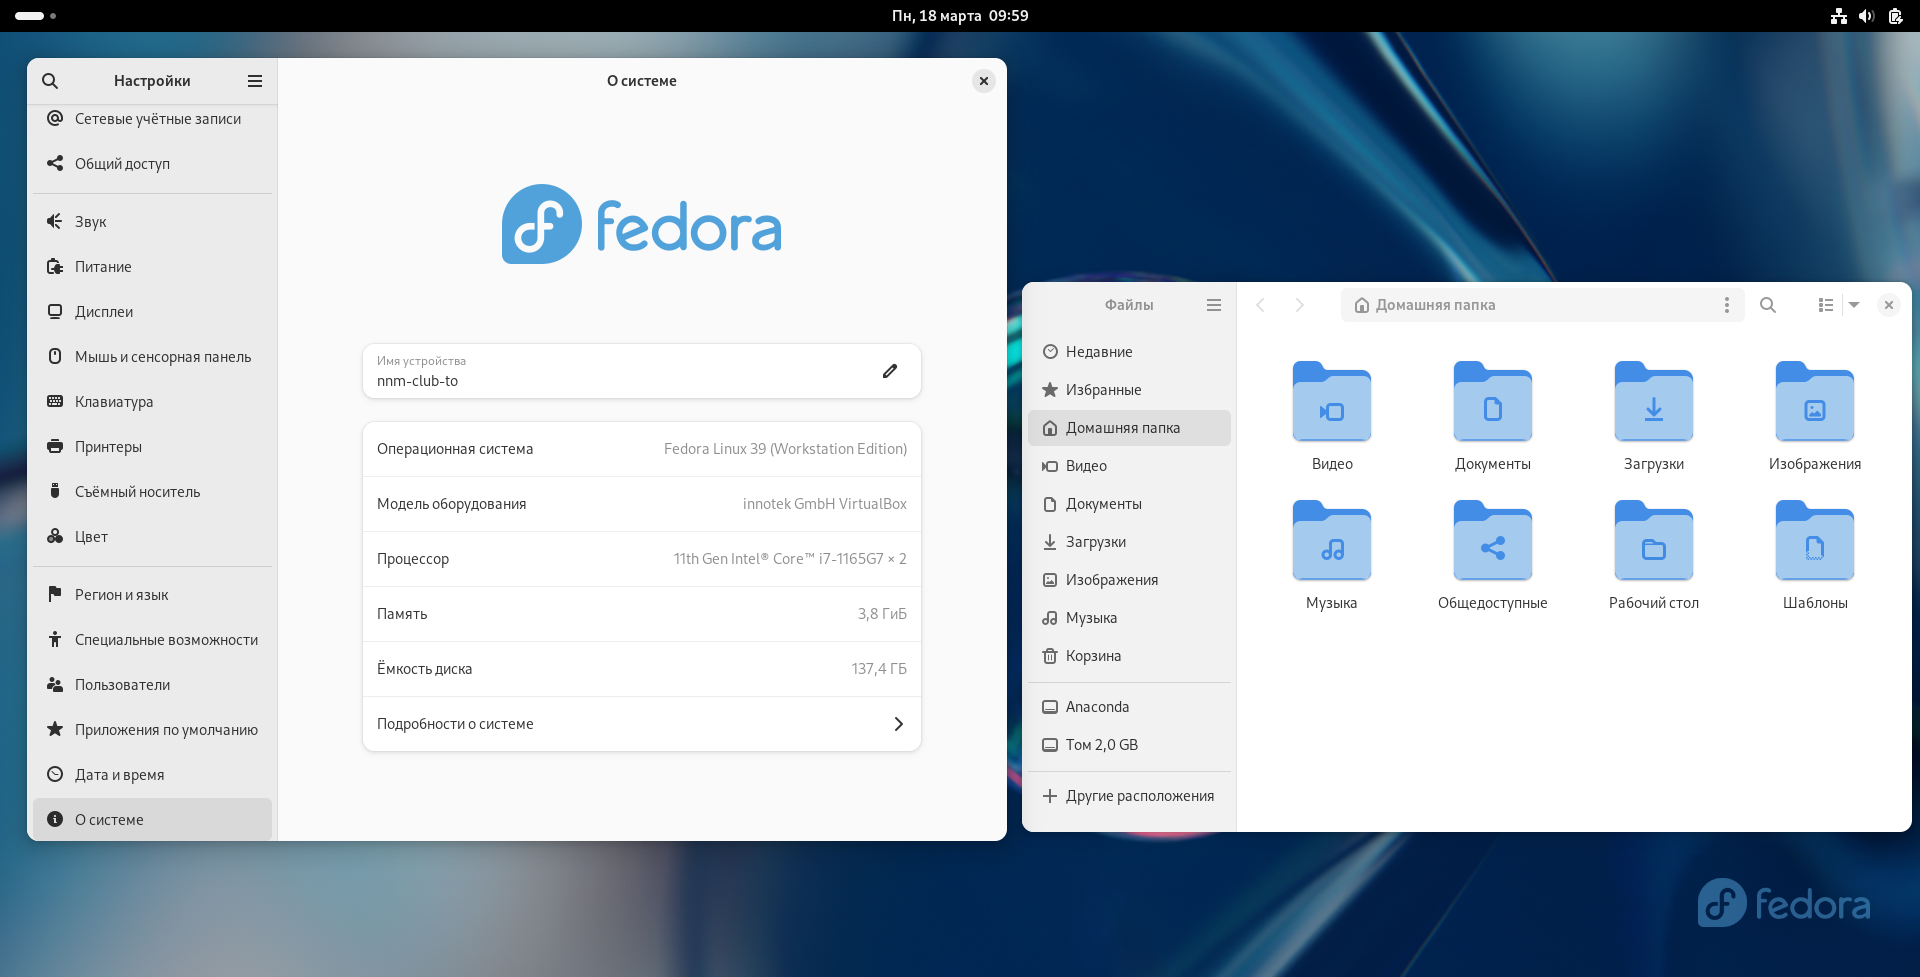1920x977 pixels.
Task: Open the hamburger menu in Files
Action: tap(1213, 305)
